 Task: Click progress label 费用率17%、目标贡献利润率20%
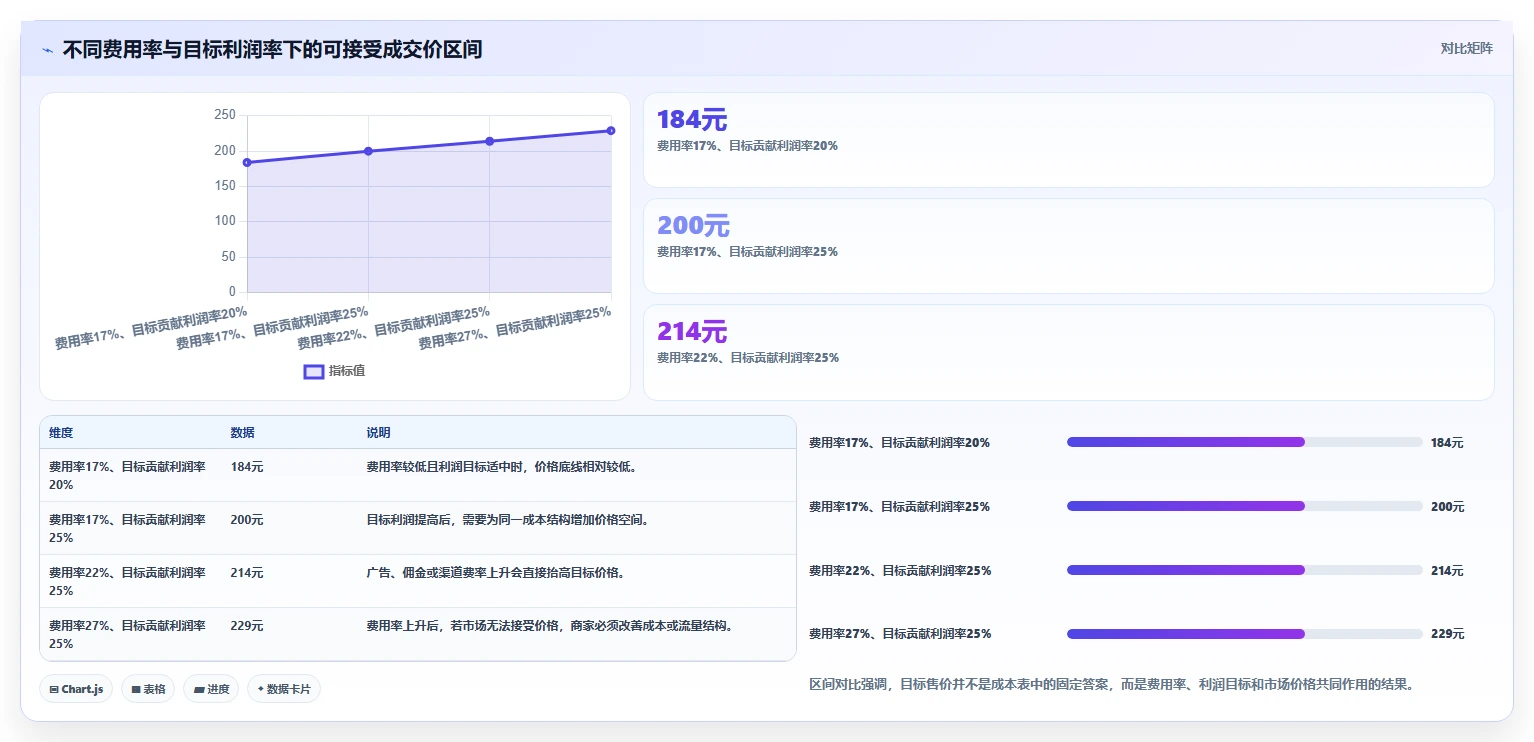coord(899,442)
